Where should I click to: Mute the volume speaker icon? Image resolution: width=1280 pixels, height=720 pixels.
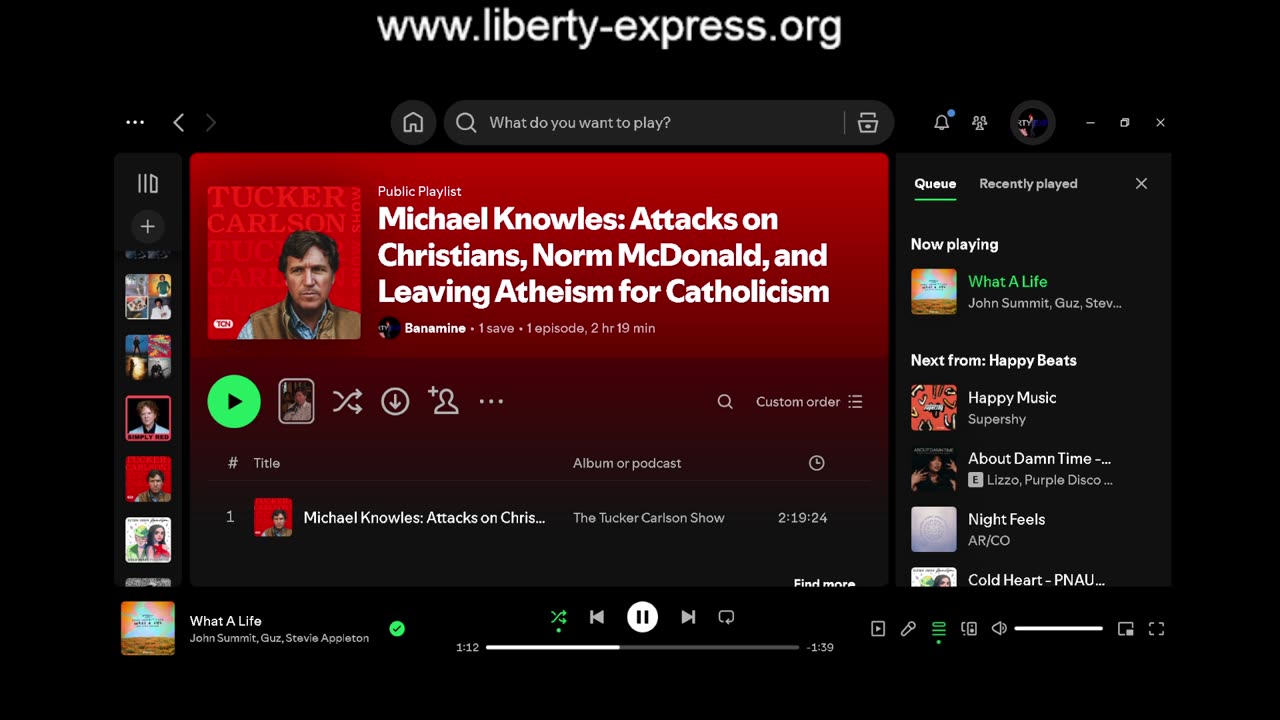[x=999, y=629]
